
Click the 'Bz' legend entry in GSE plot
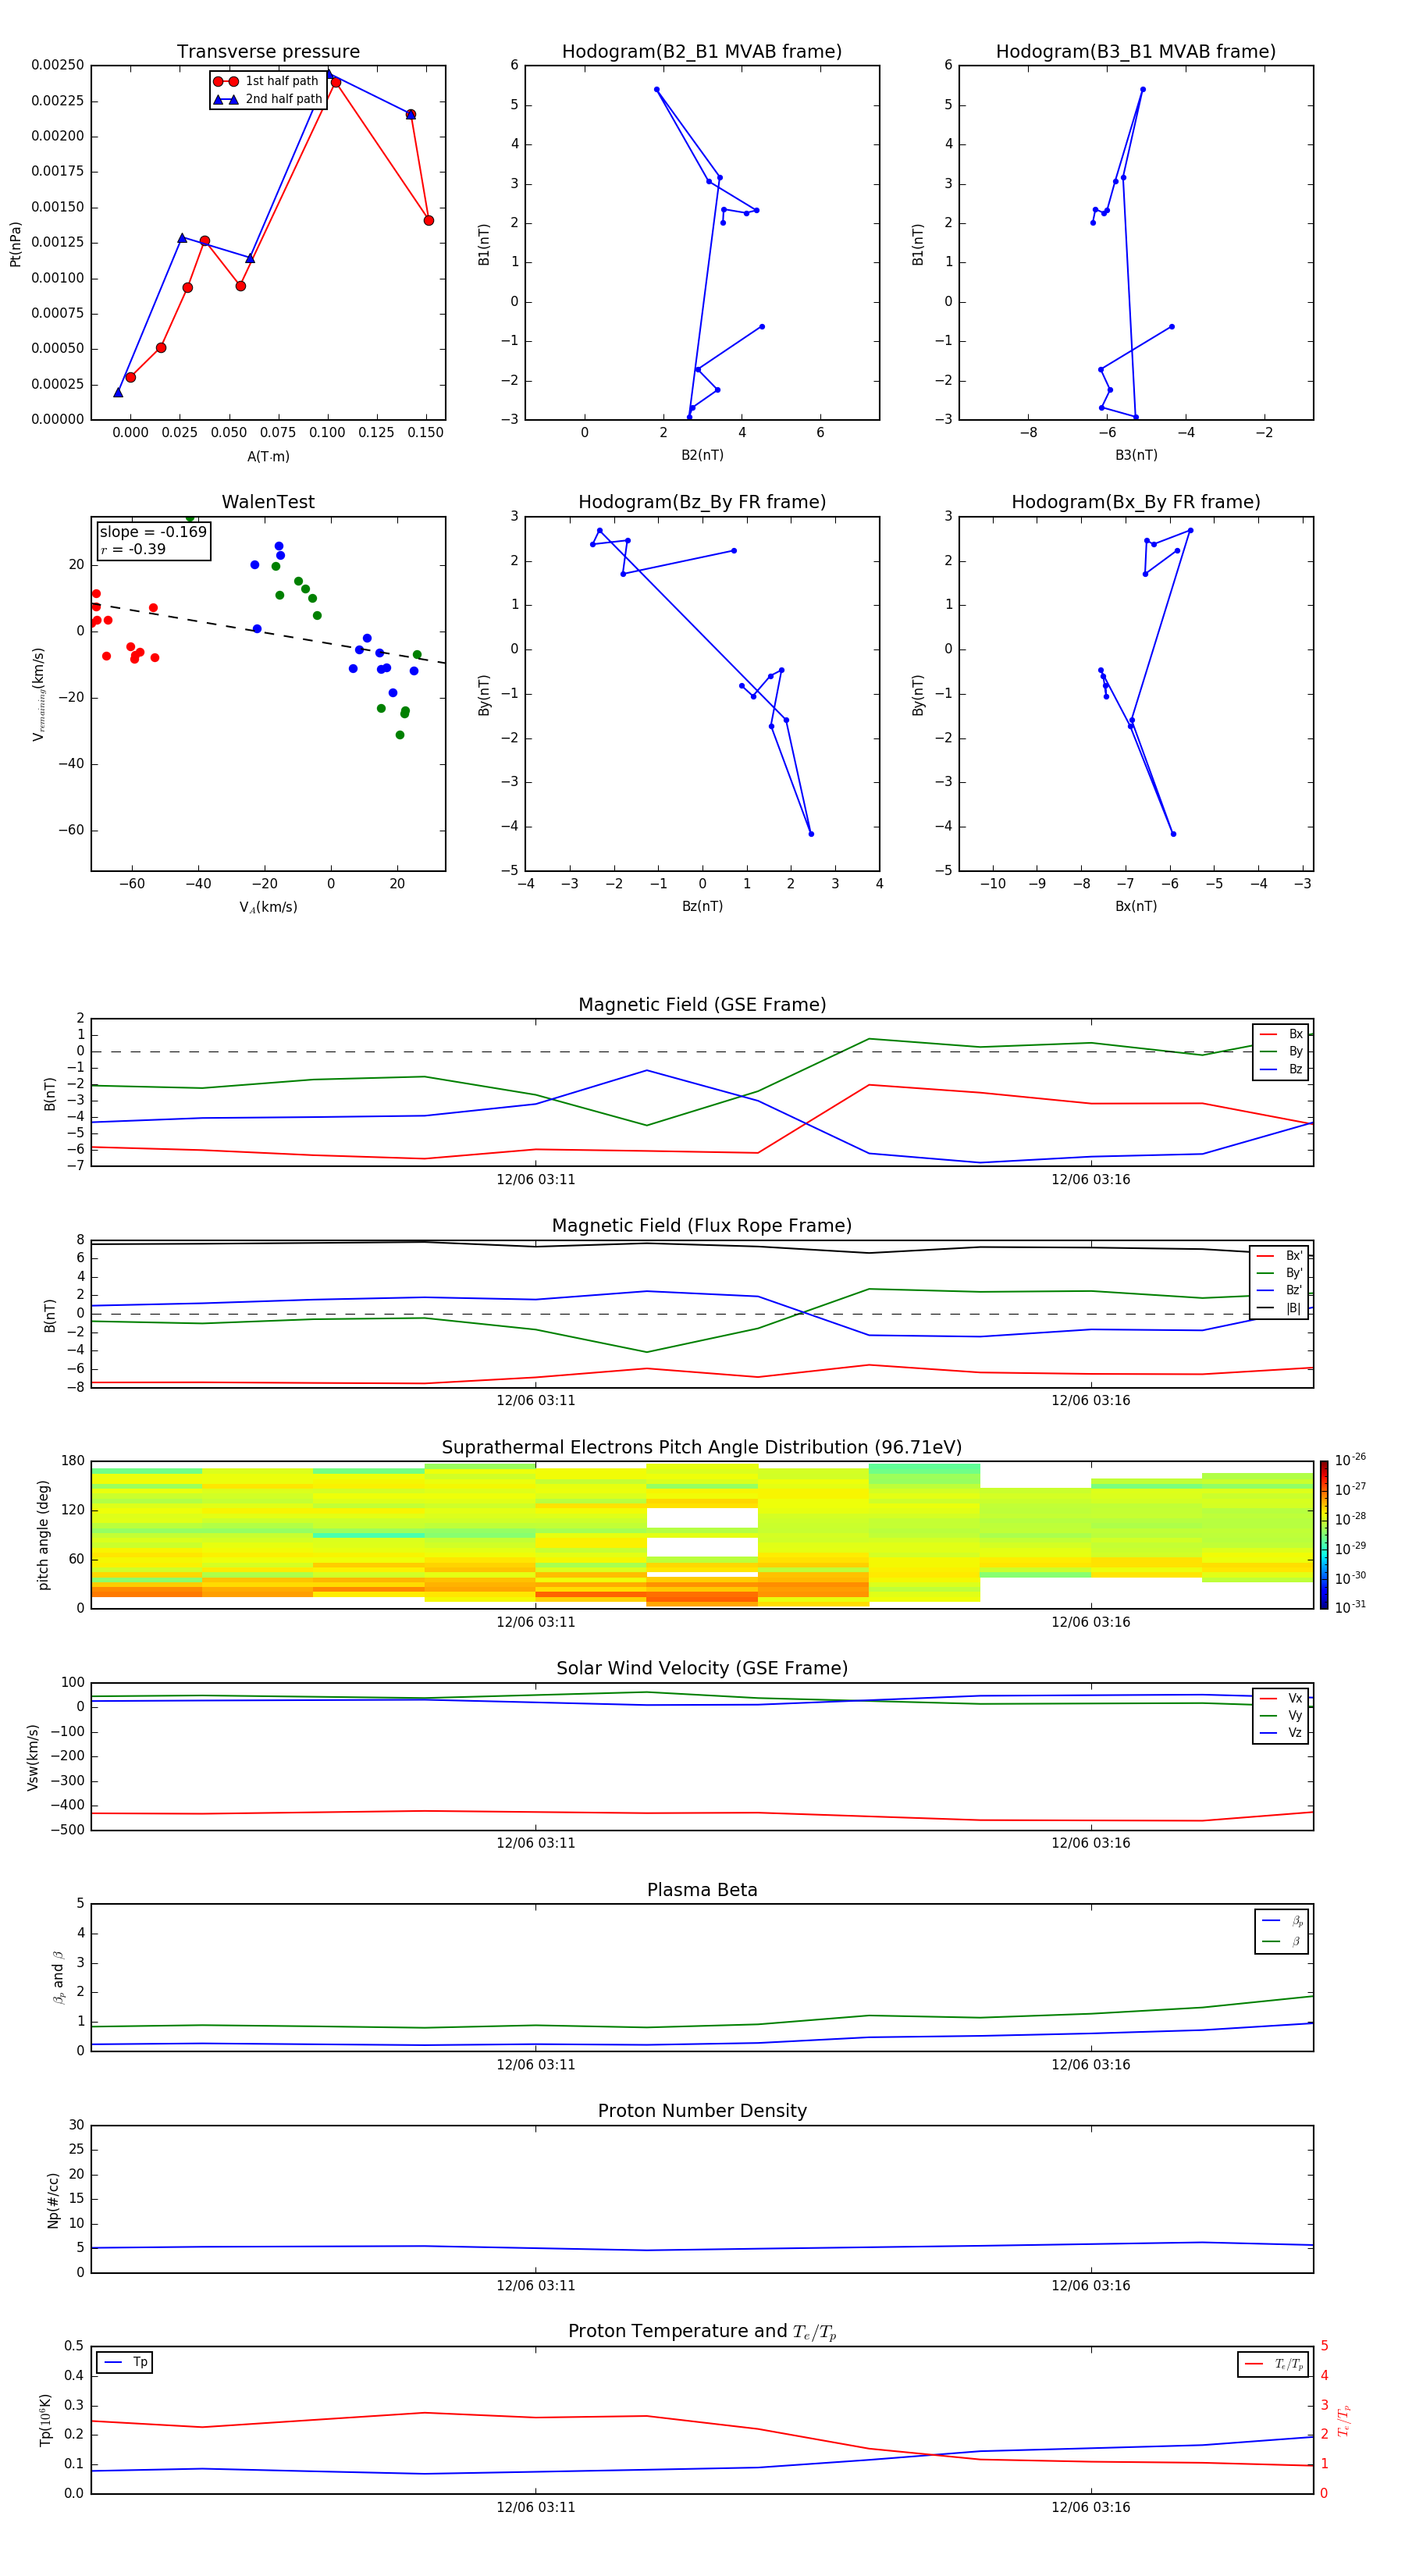1281,1069
